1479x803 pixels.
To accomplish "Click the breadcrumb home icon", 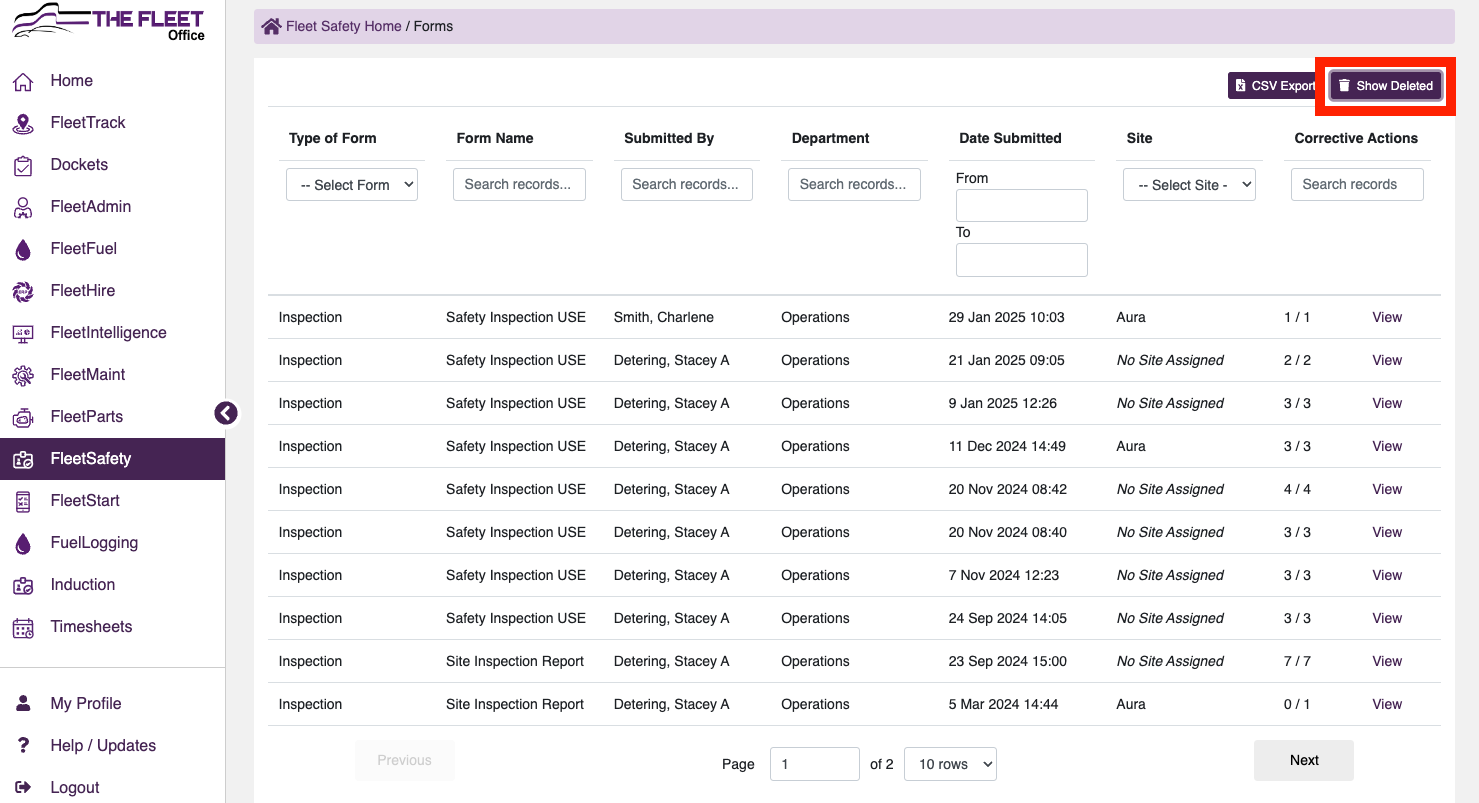I will [x=271, y=27].
